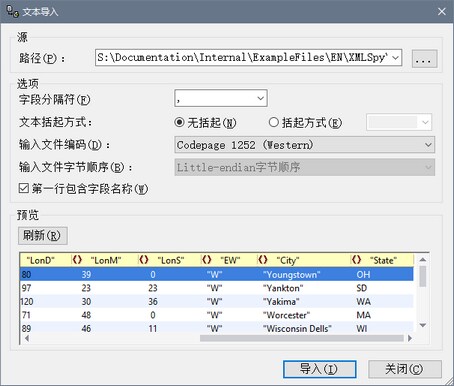Select the 括起方式 radio button
Viewport: 454px width, 386px height.
[274, 122]
